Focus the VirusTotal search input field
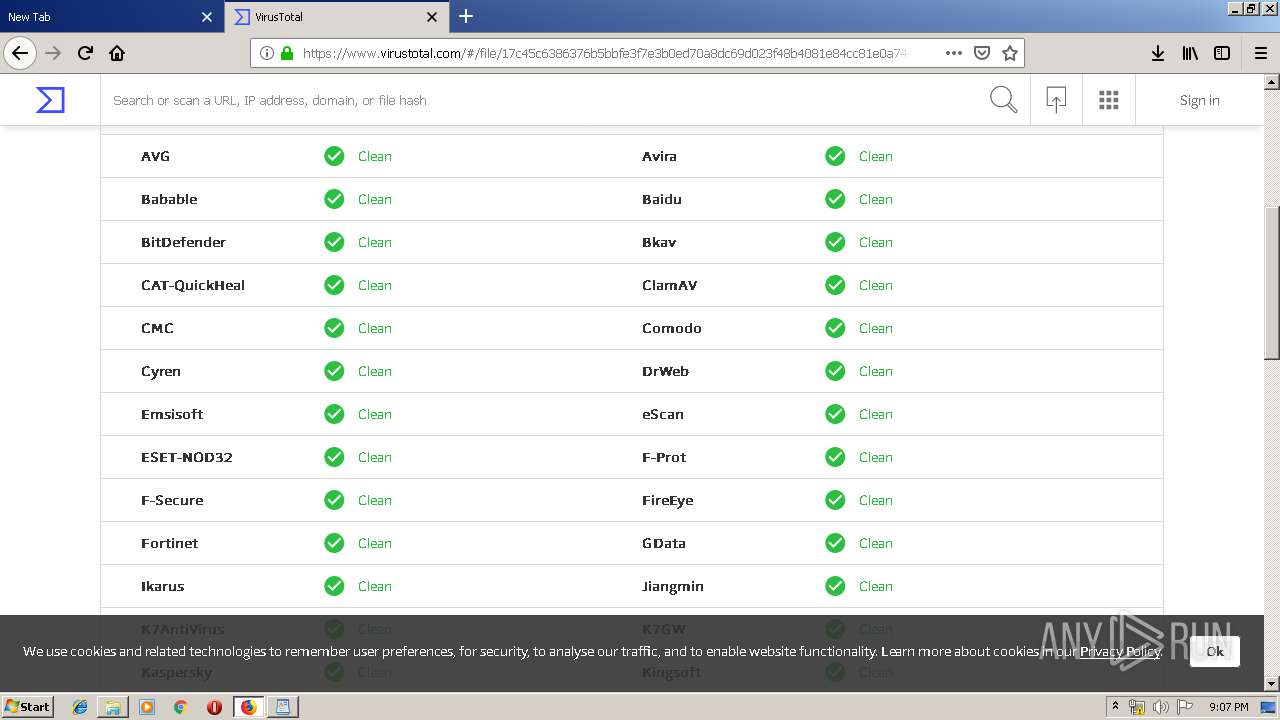1280x720 pixels. coord(545,100)
